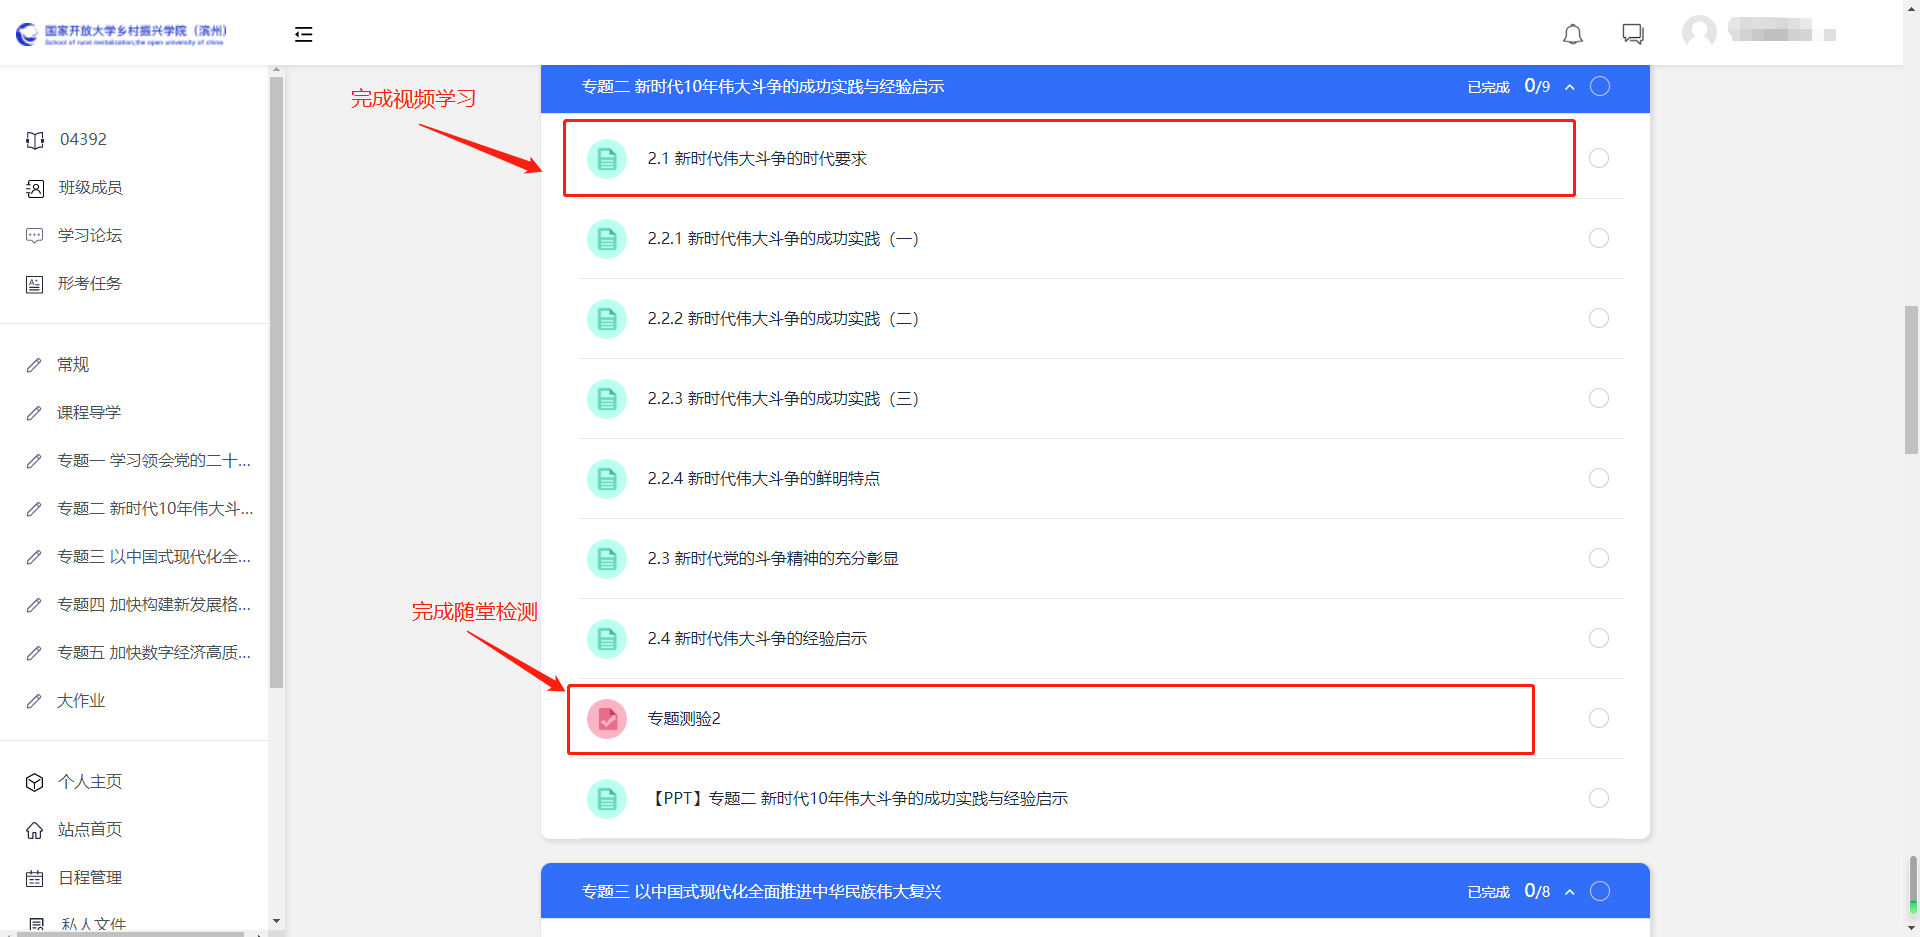The image size is (1920, 937).
Task: Toggle completion circle for lesson 2.3
Action: pyautogui.click(x=1599, y=558)
